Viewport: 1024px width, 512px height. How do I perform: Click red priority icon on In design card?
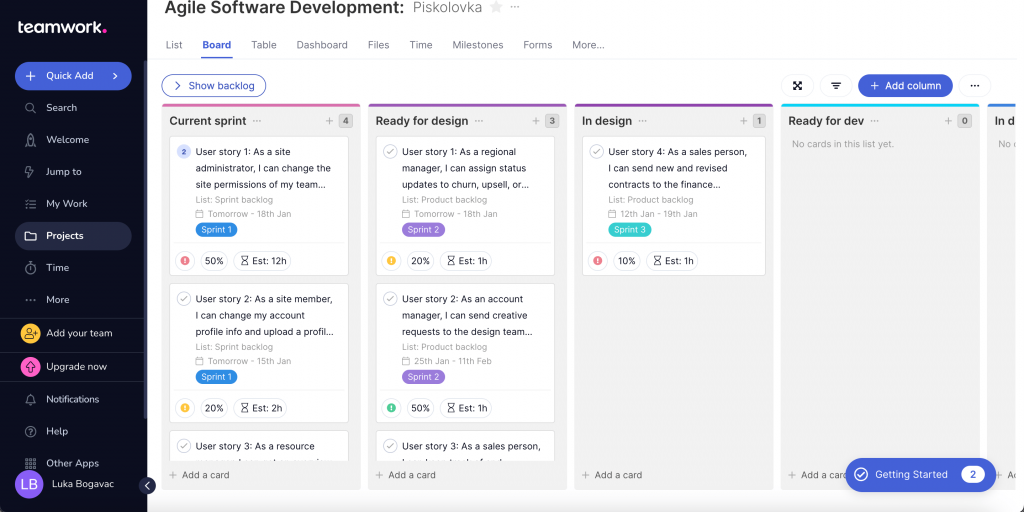tap(597, 261)
